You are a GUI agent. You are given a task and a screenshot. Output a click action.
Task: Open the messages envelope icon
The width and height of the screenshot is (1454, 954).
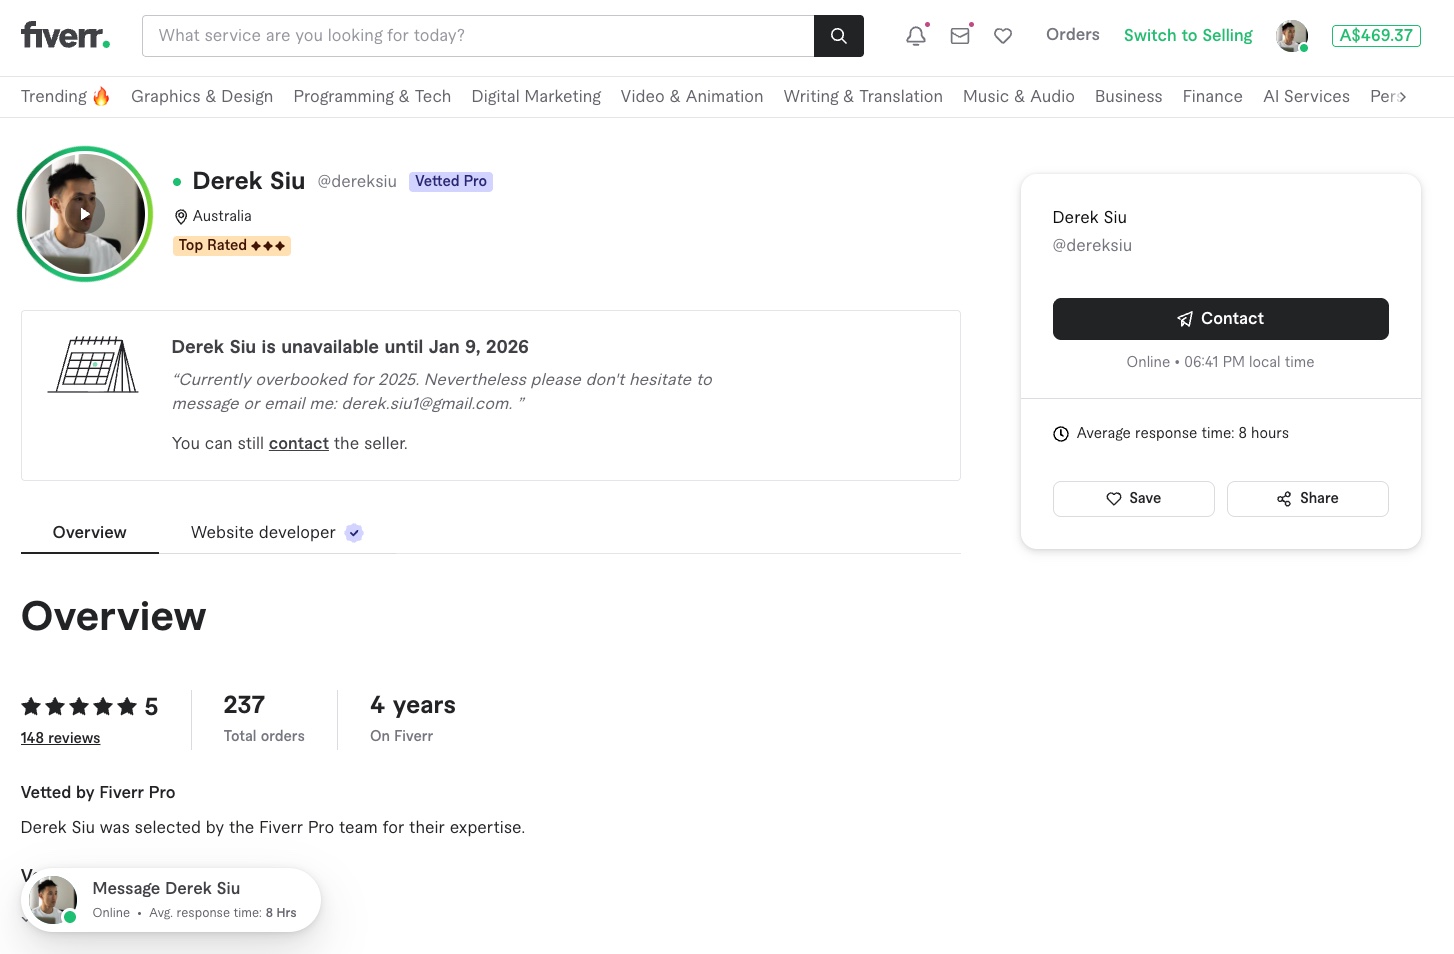[x=960, y=36]
